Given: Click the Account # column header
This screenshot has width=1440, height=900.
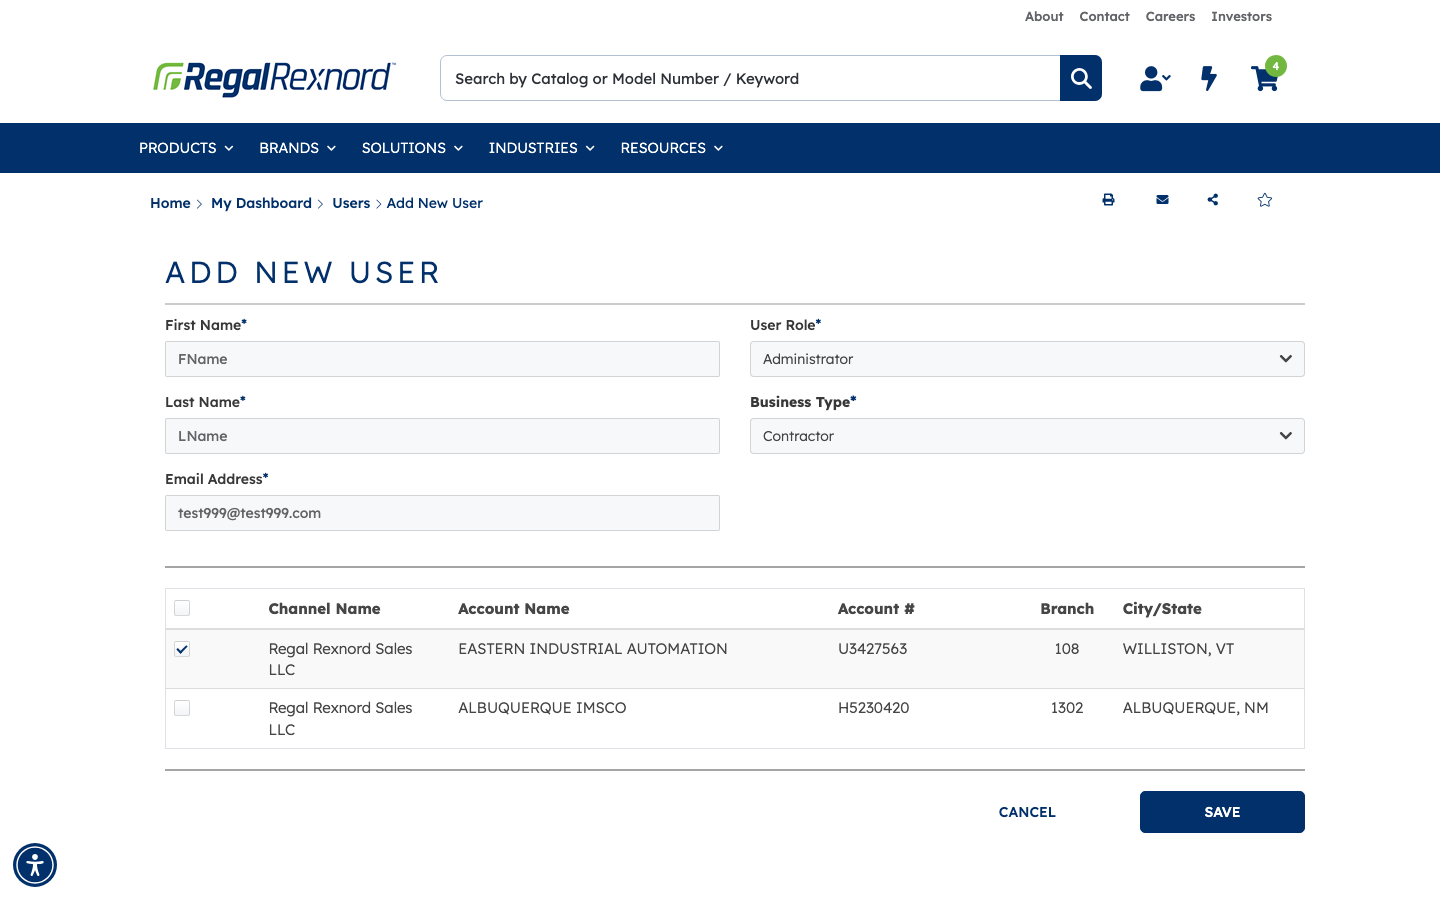Looking at the screenshot, I should (x=876, y=609).
